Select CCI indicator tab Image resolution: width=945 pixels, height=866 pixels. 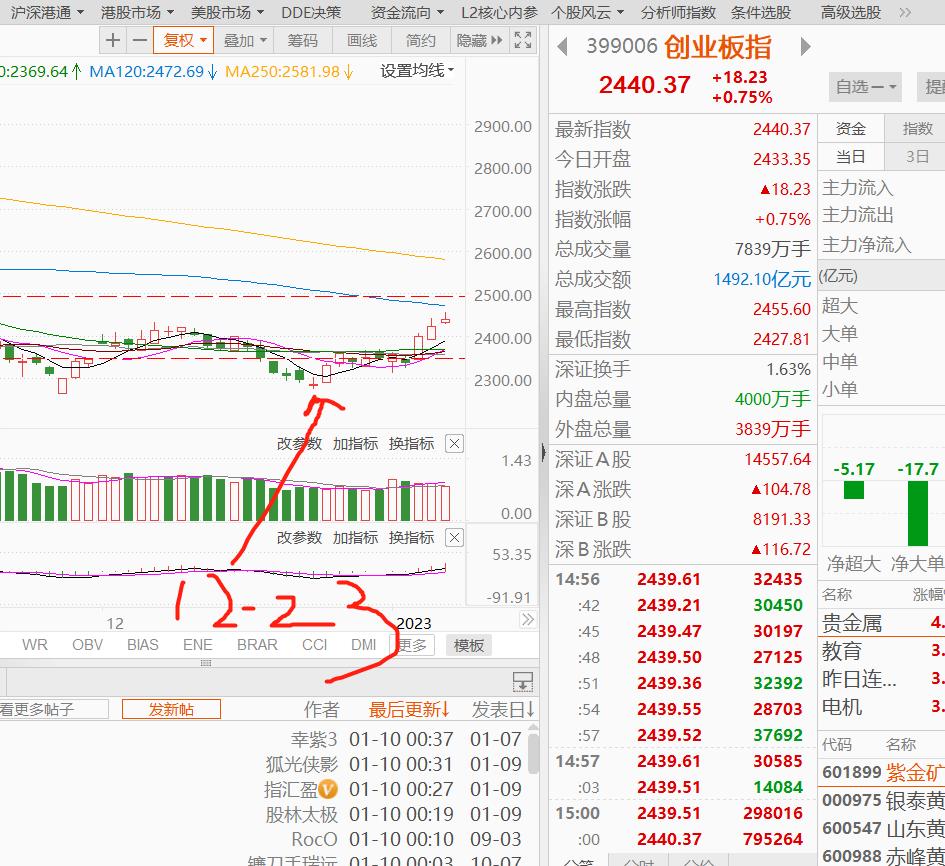click(x=314, y=645)
